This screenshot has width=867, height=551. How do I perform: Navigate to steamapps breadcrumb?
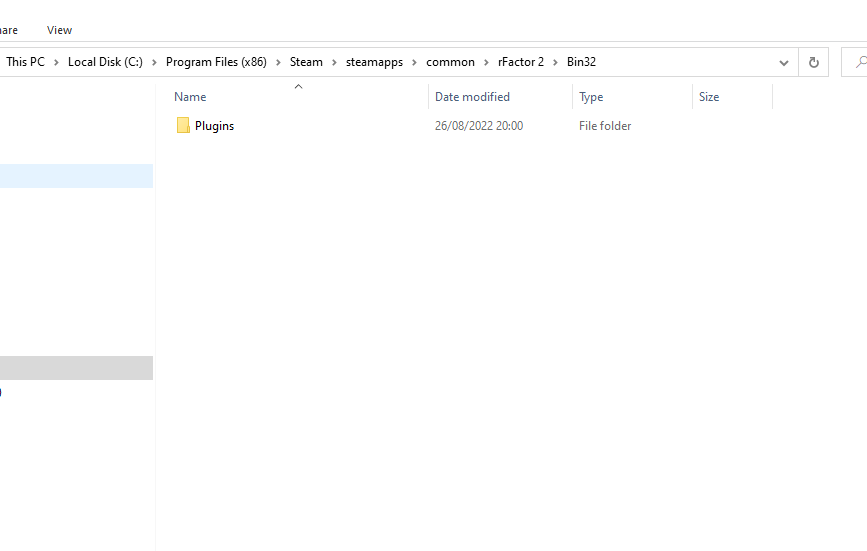(x=374, y=62)
